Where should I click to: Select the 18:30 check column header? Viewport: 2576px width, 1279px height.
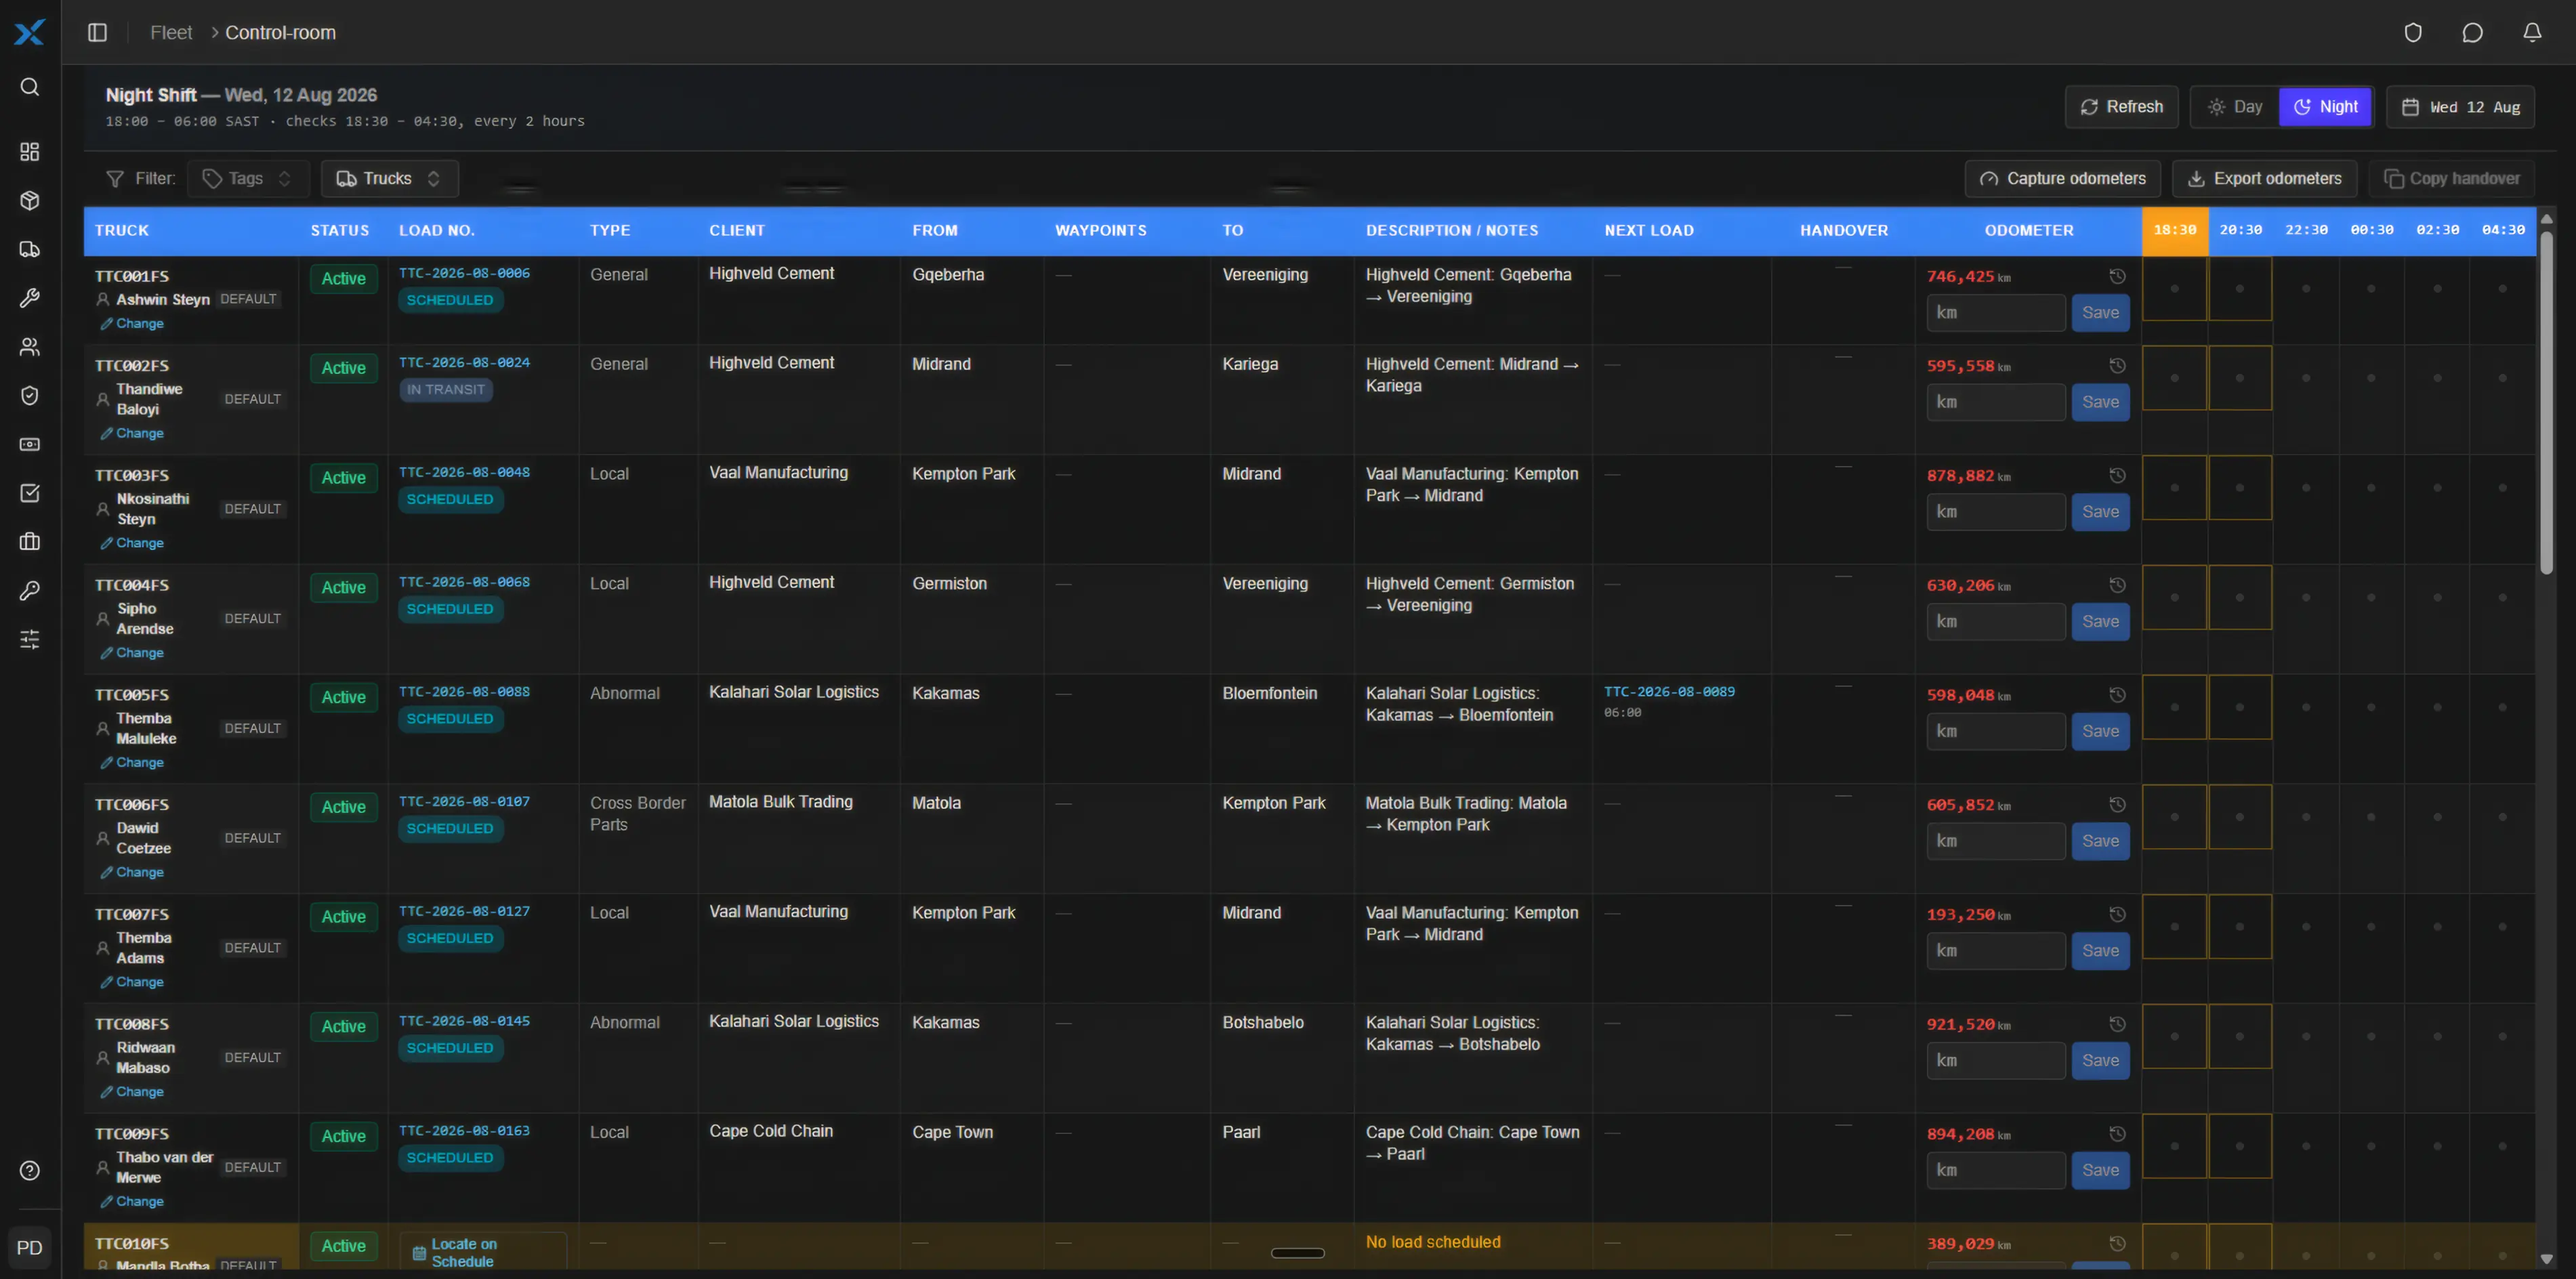click(2174, 230)
